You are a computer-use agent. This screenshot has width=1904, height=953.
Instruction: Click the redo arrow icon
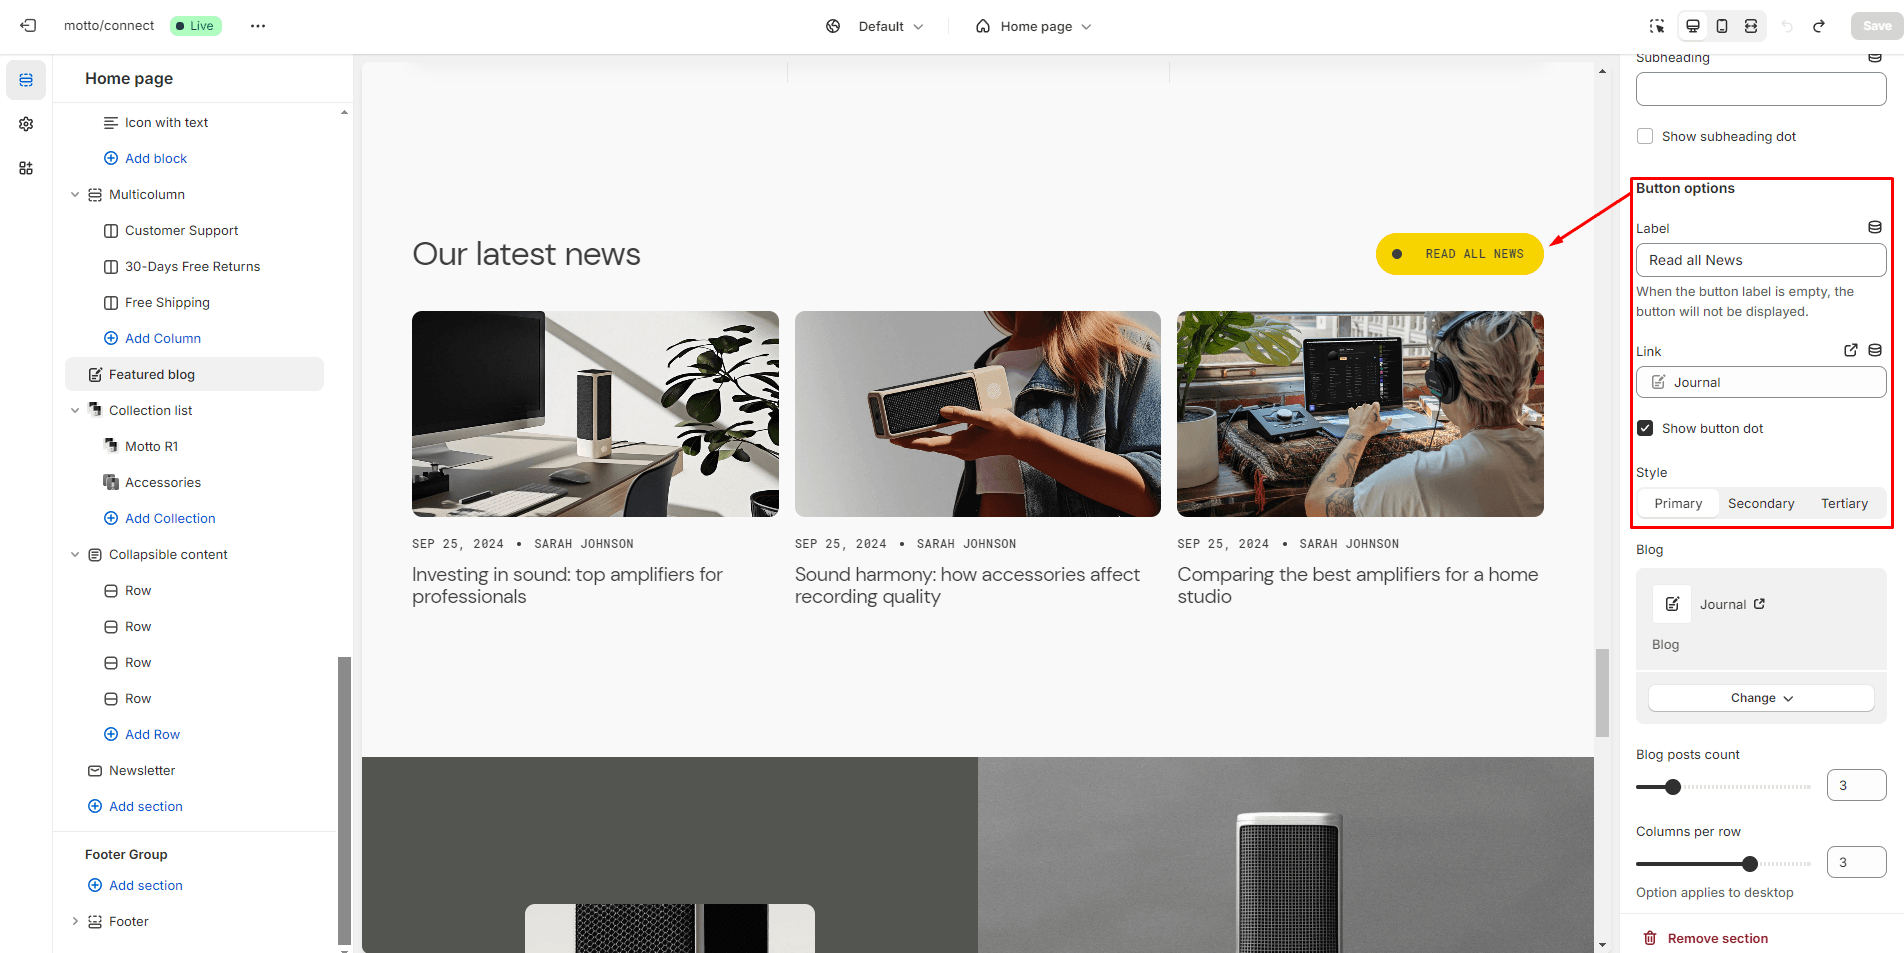click(x=1819, y=26)
